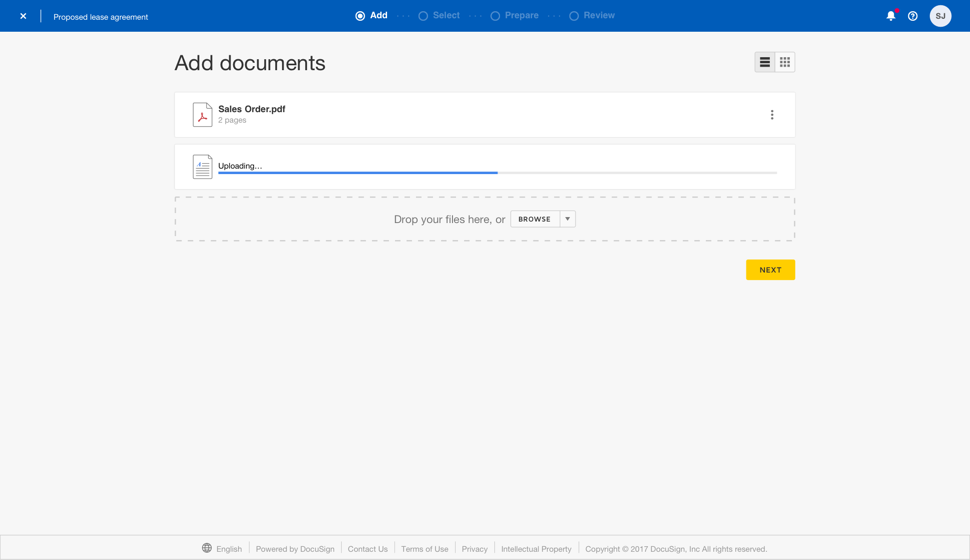
Task: Click the Copyright 2017 DocuSign text
Action: coord(676,549)
